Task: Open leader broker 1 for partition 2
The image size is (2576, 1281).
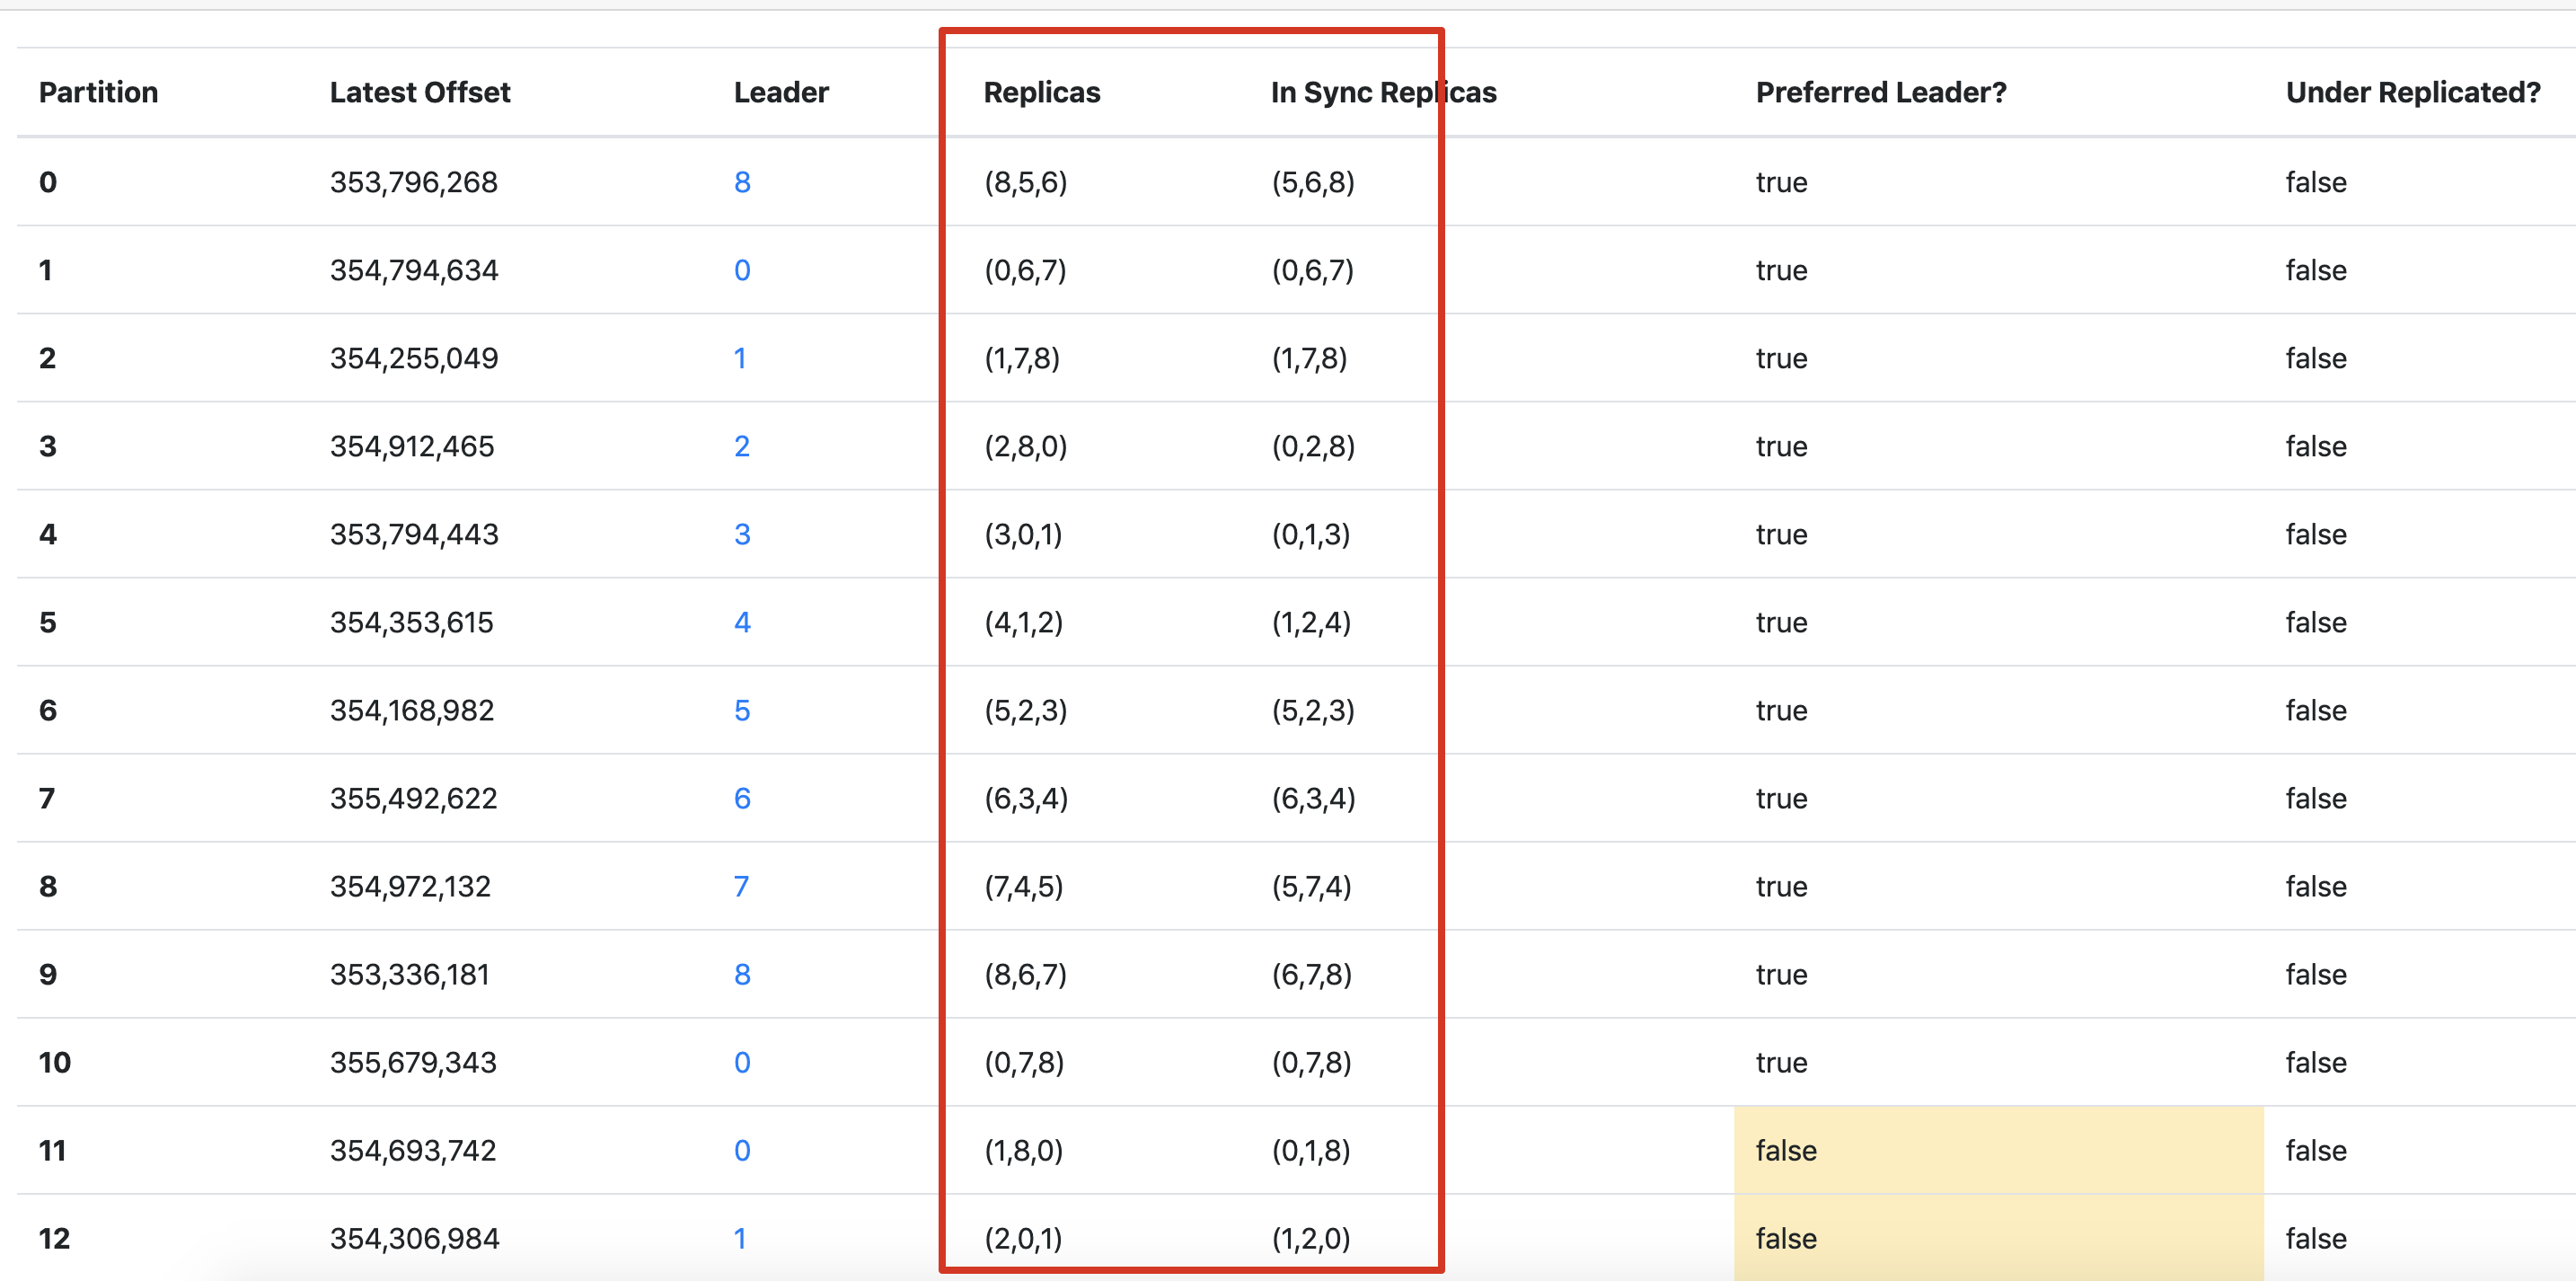Action: point(740,358)
